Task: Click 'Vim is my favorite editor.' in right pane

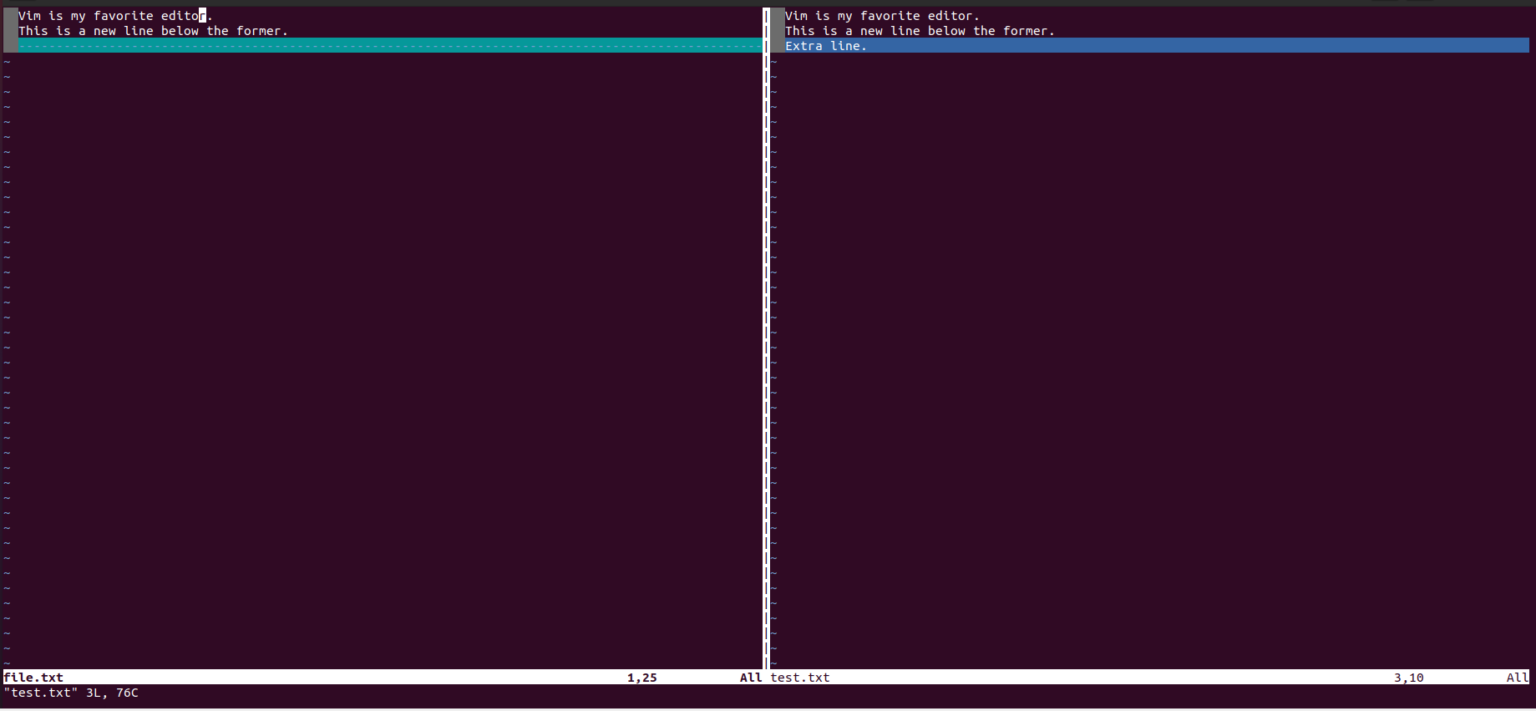Action: click(x=880, y=15)
